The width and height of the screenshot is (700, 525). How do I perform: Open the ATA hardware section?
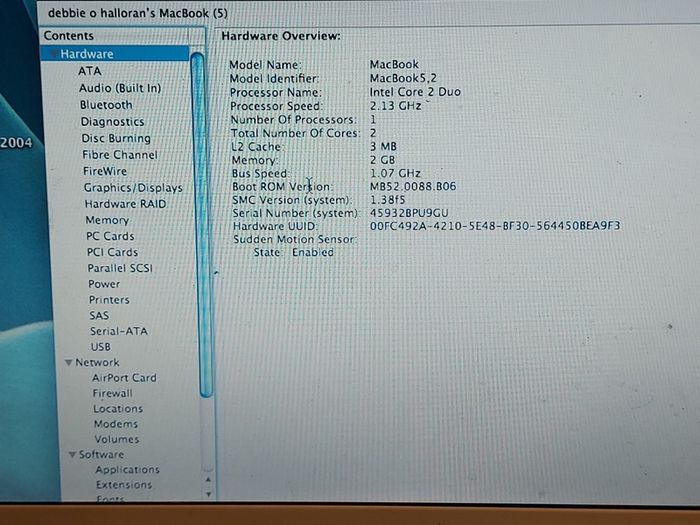(89, 71)
